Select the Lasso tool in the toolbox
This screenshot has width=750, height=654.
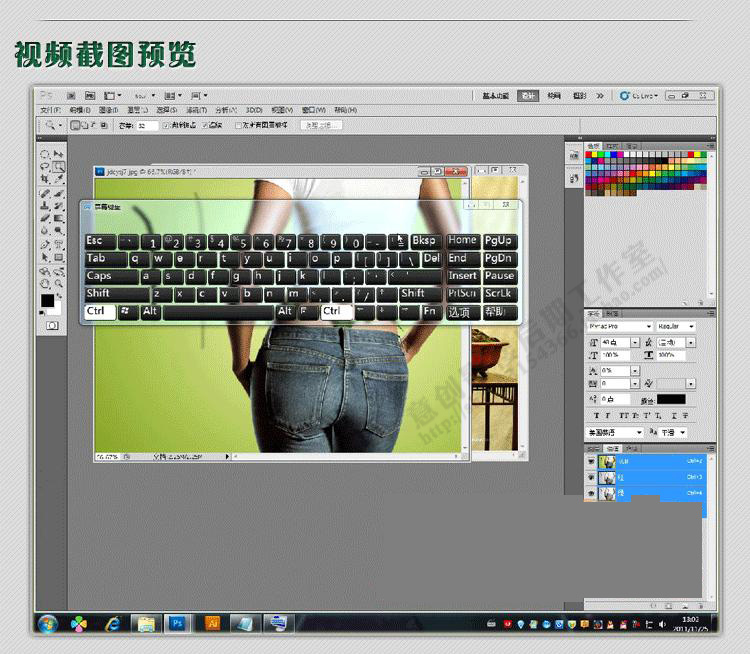(x=45, y=167)
